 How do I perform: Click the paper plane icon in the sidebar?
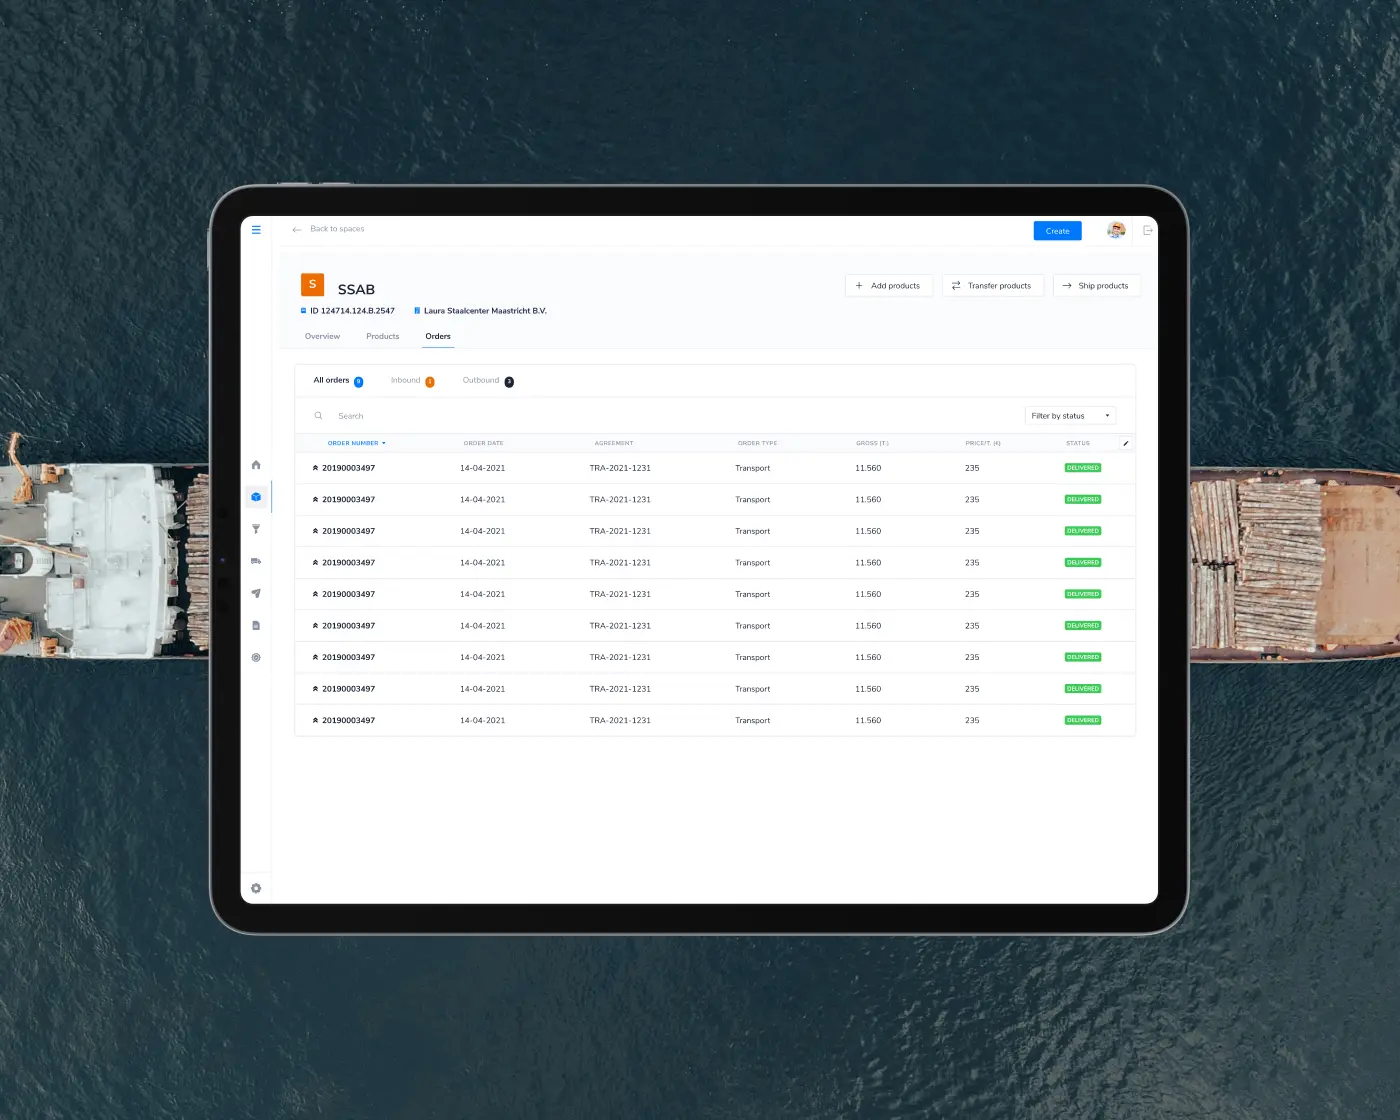coord(256,593)
